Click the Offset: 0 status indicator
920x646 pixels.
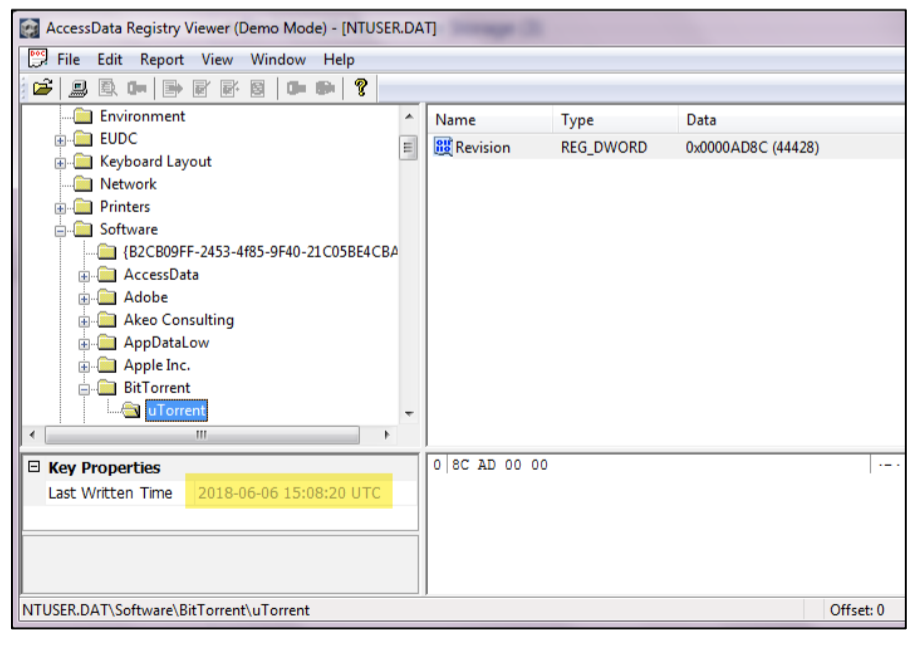[857, 610]
